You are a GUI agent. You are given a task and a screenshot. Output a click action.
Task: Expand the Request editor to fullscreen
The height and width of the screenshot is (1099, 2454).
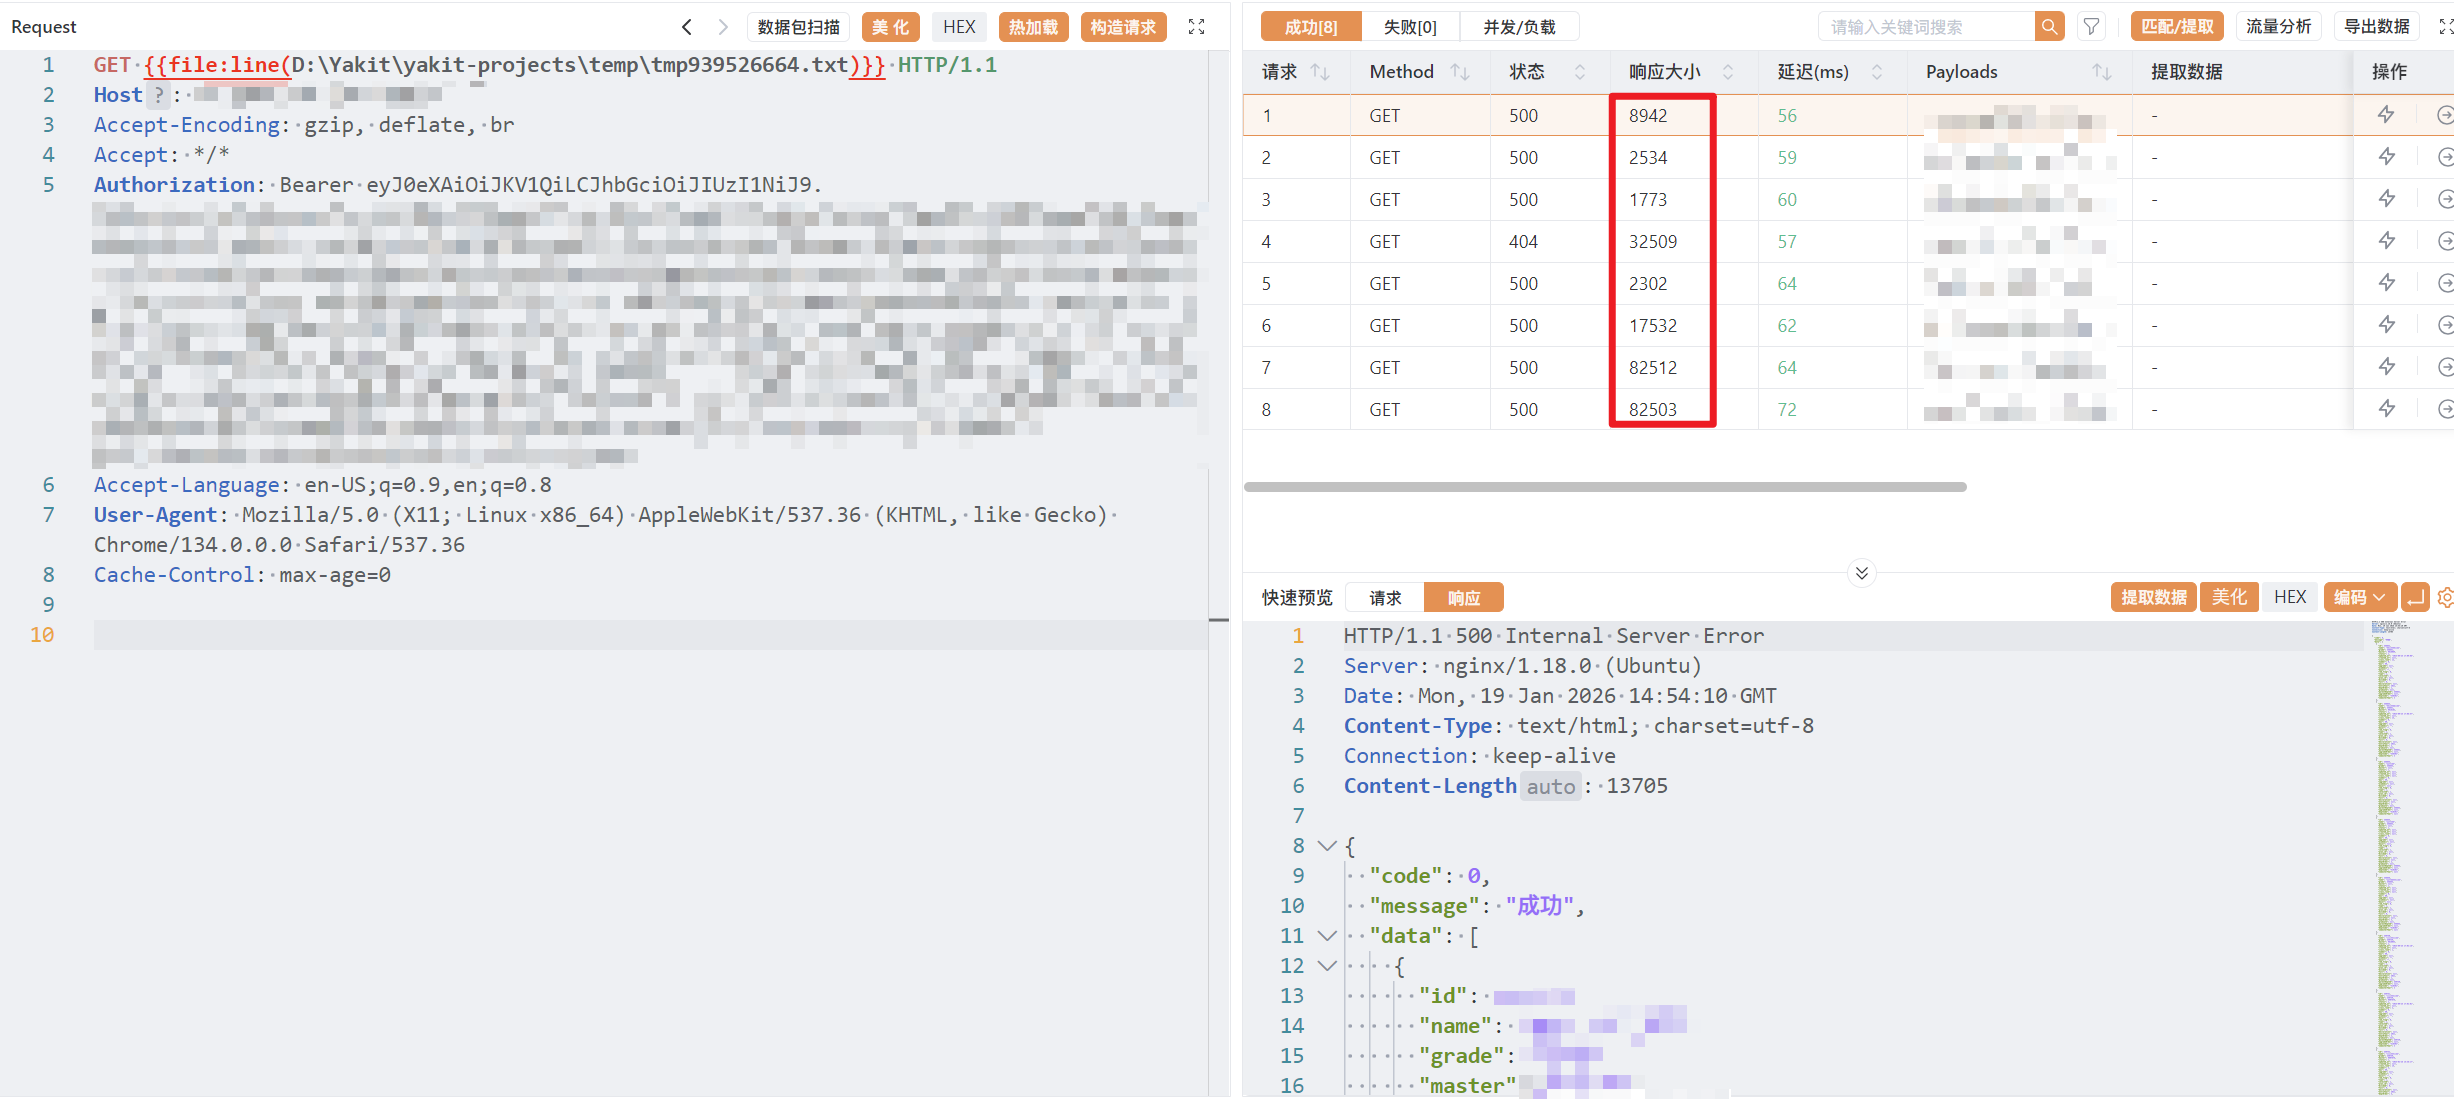1196,27
